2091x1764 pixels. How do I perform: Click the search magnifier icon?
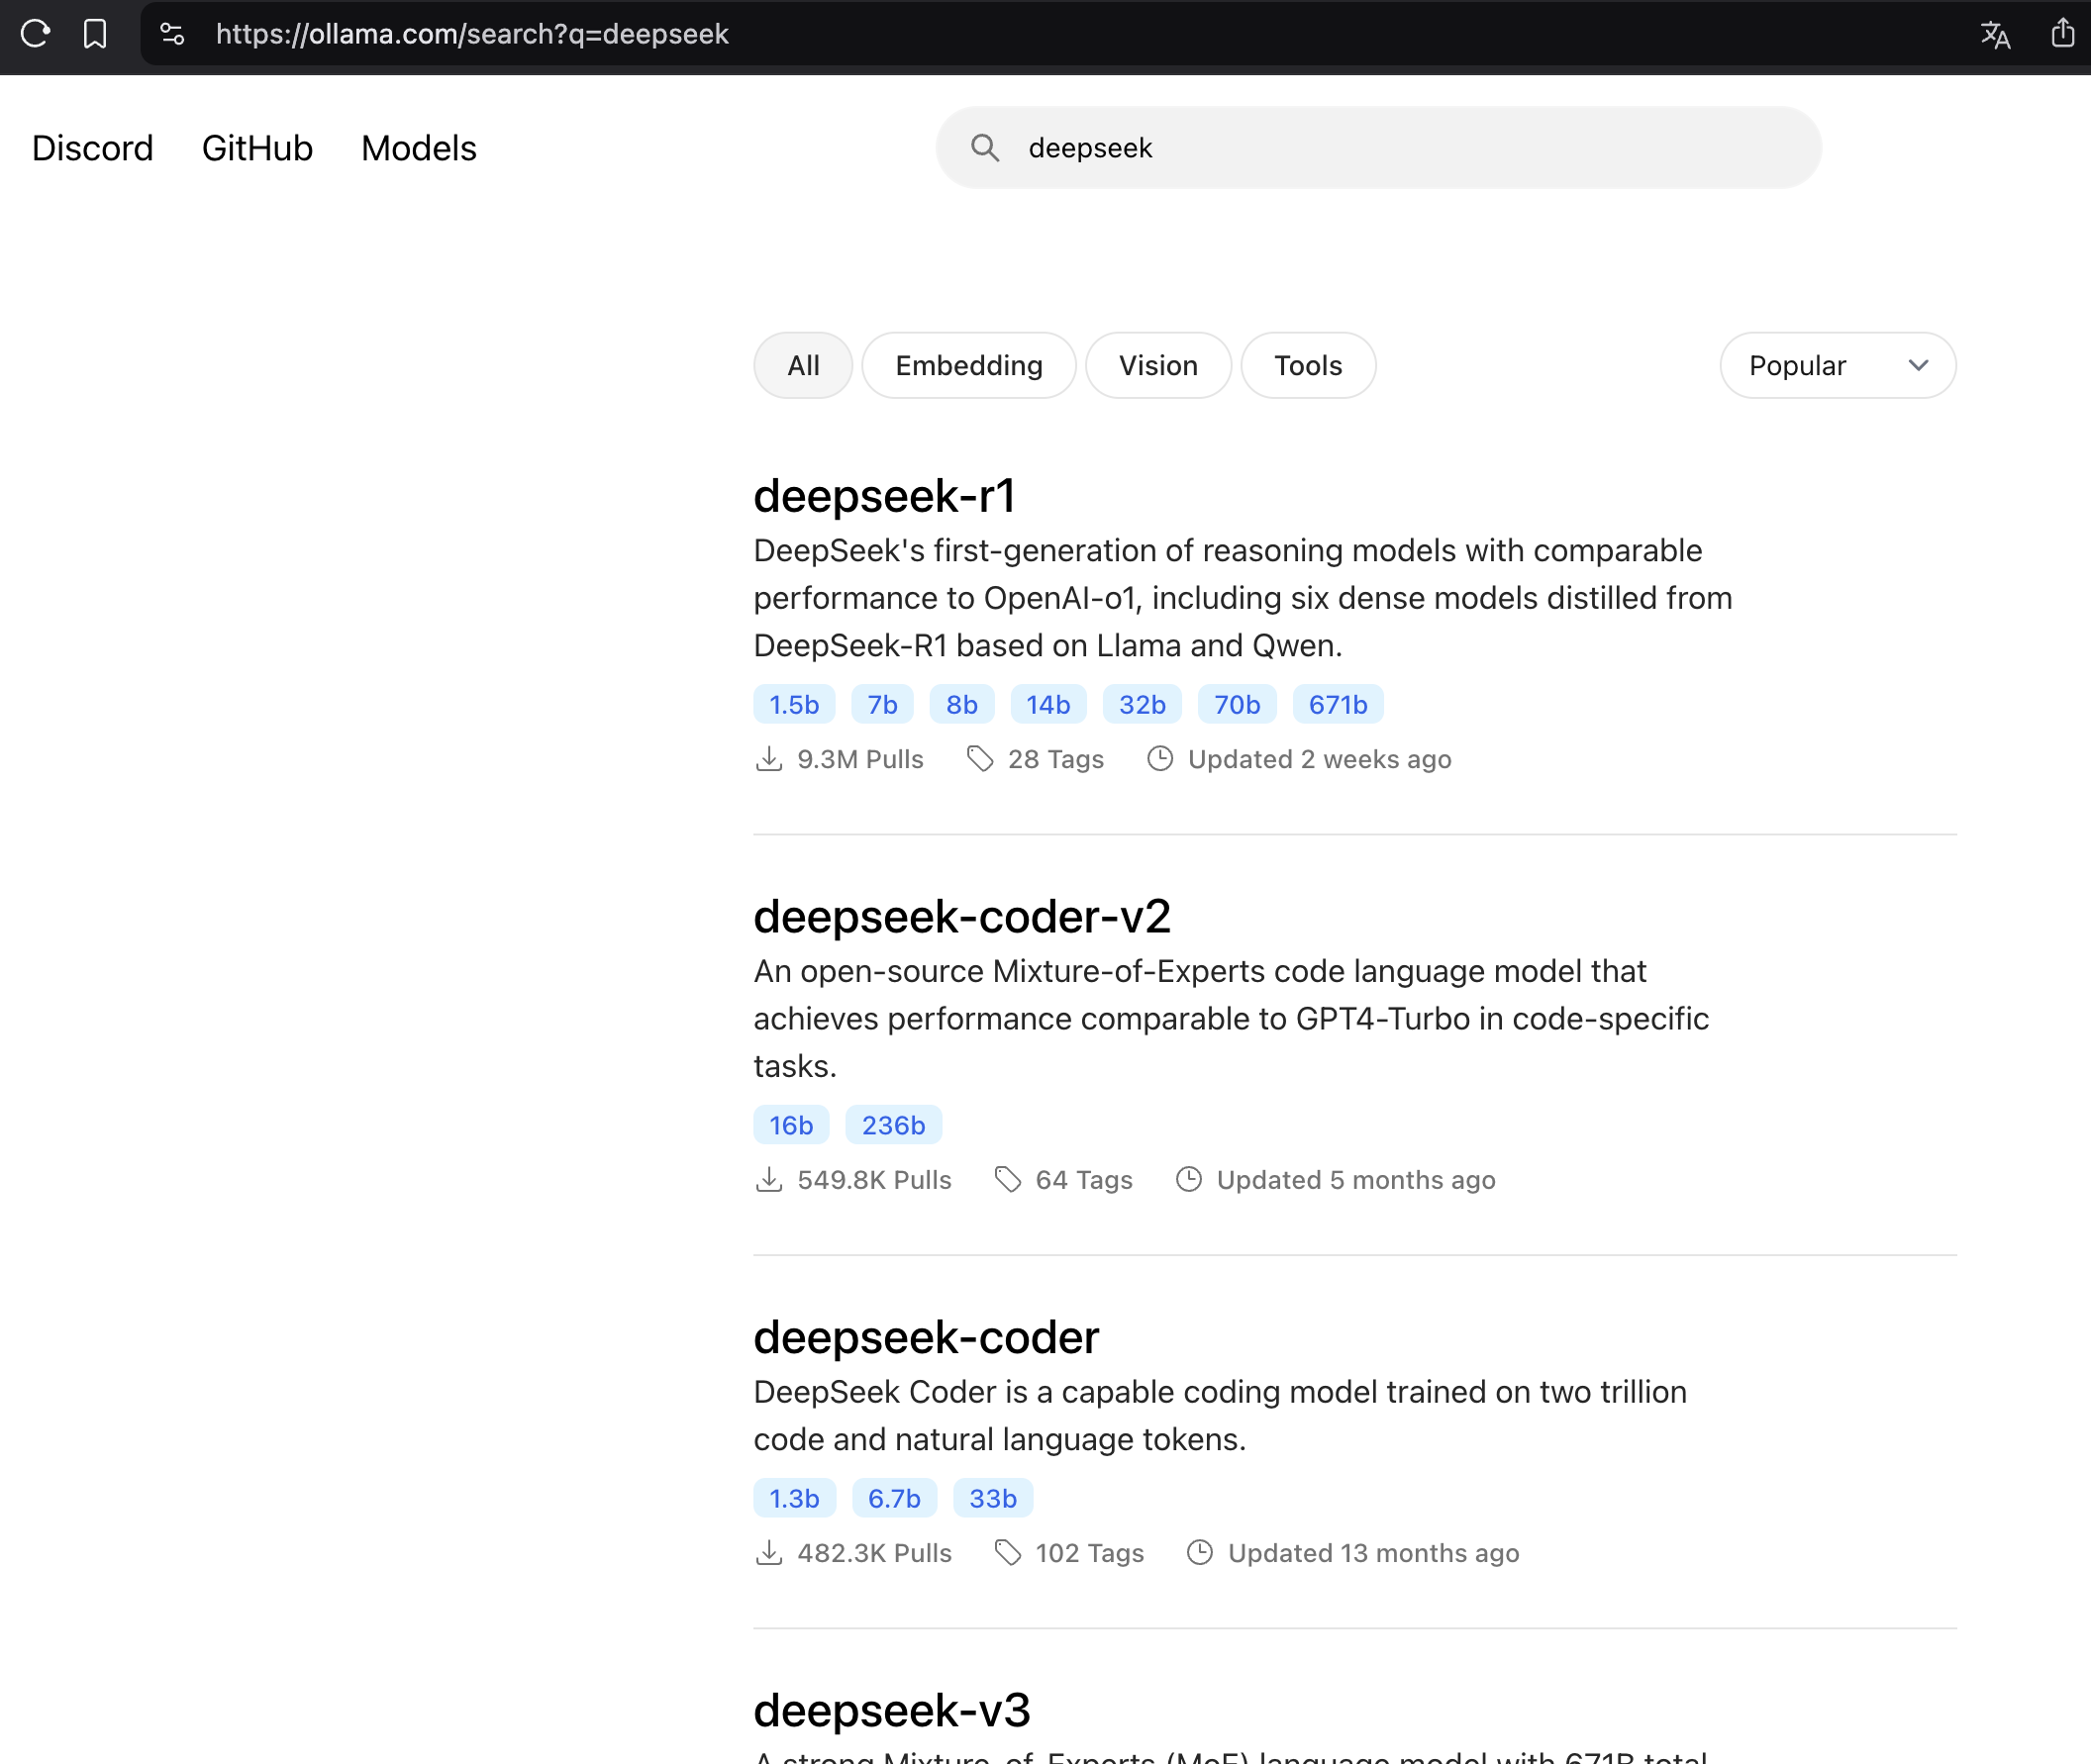[985, 147]
